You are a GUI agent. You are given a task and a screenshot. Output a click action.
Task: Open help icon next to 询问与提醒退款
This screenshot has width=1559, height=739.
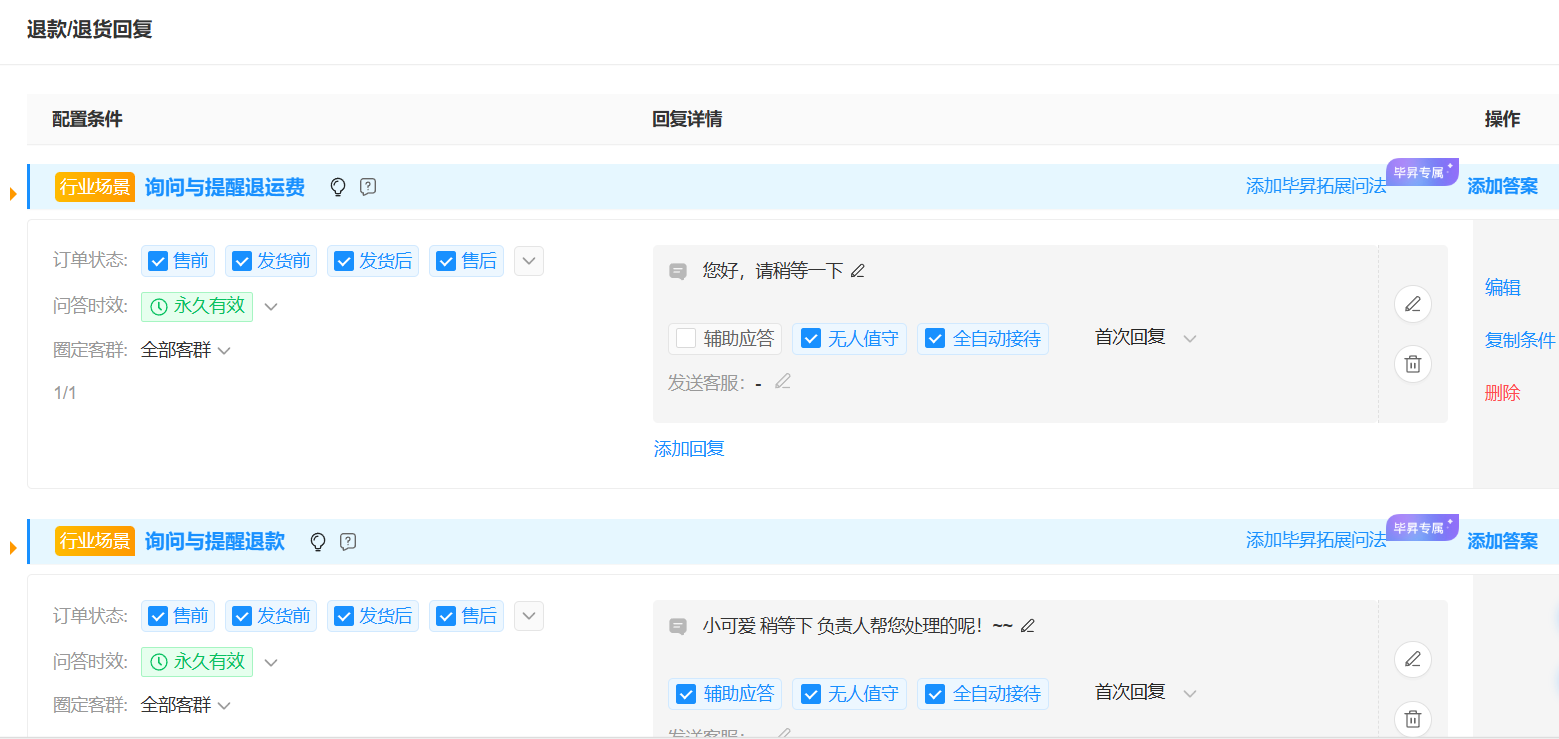(348, 542)
